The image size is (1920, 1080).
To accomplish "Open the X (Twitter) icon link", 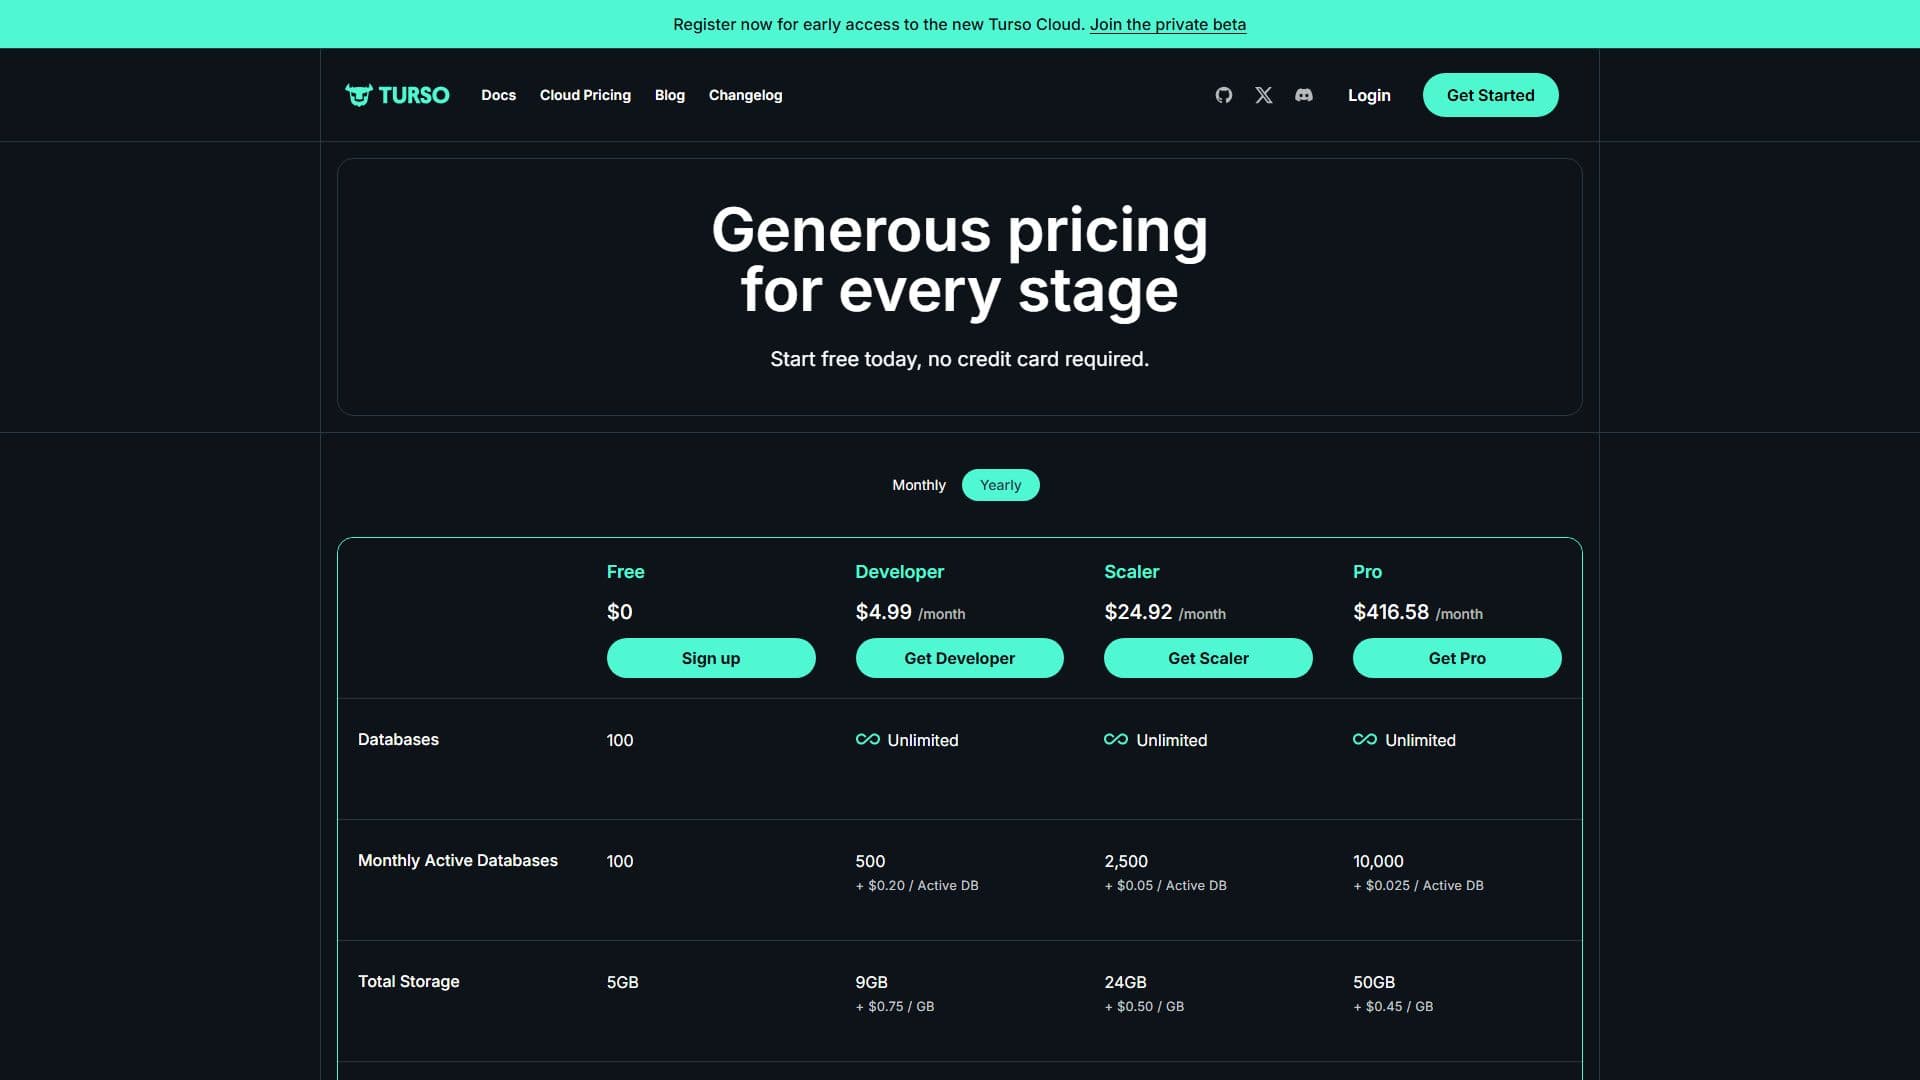I will coord(1264,95).
